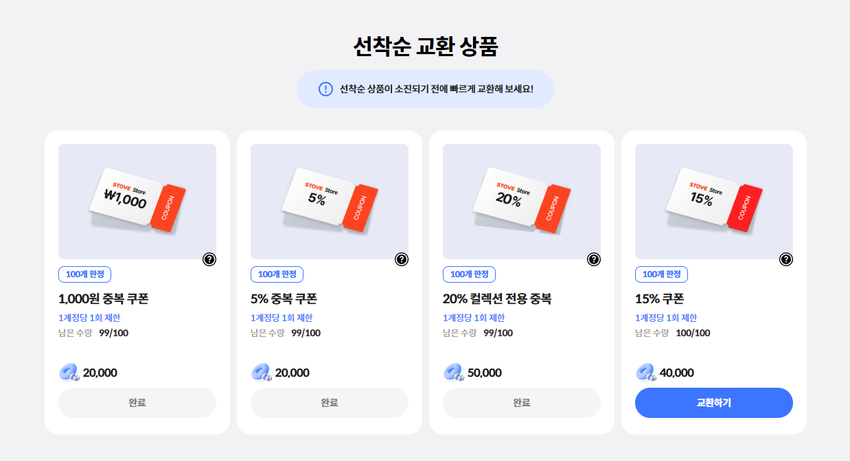The height and width of the screenshot is (461, 850).
Task: Open the 20% coupon image
Action: pos(521,201)
